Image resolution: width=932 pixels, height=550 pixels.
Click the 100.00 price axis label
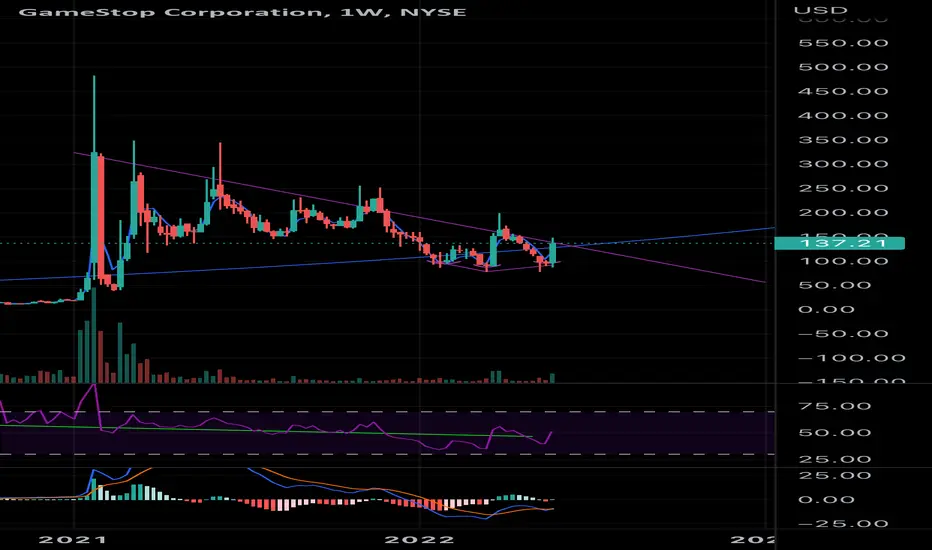pos(843,262)
